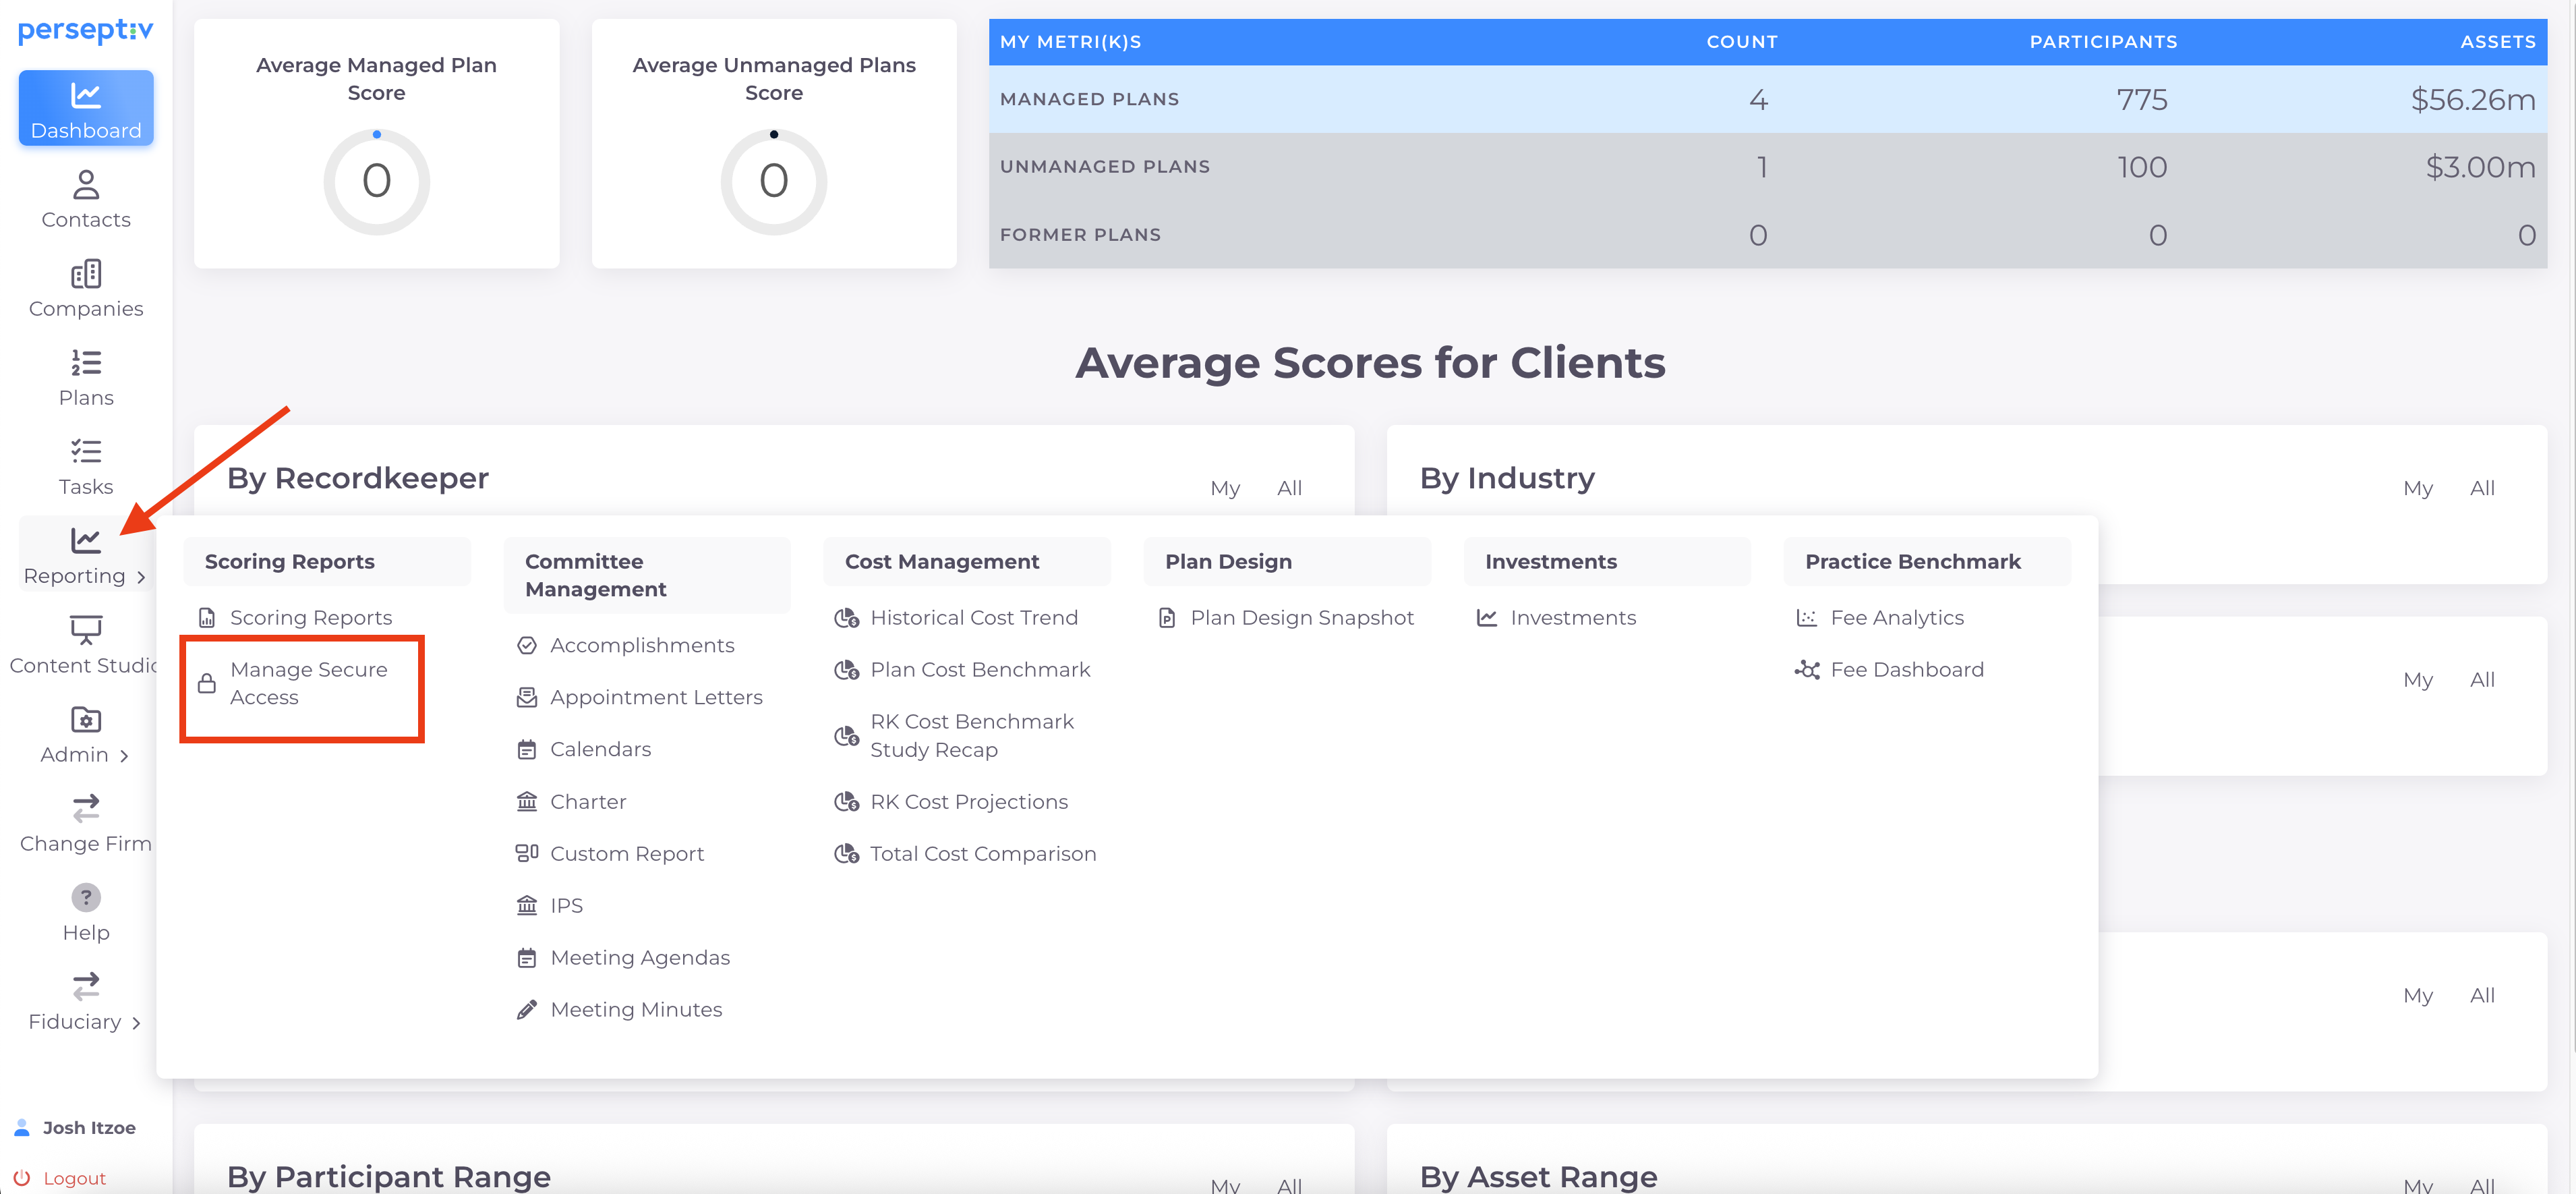Click the perseptiv logo
Viewport: 2576px width, 1194px height.
(x=86, y=31)
